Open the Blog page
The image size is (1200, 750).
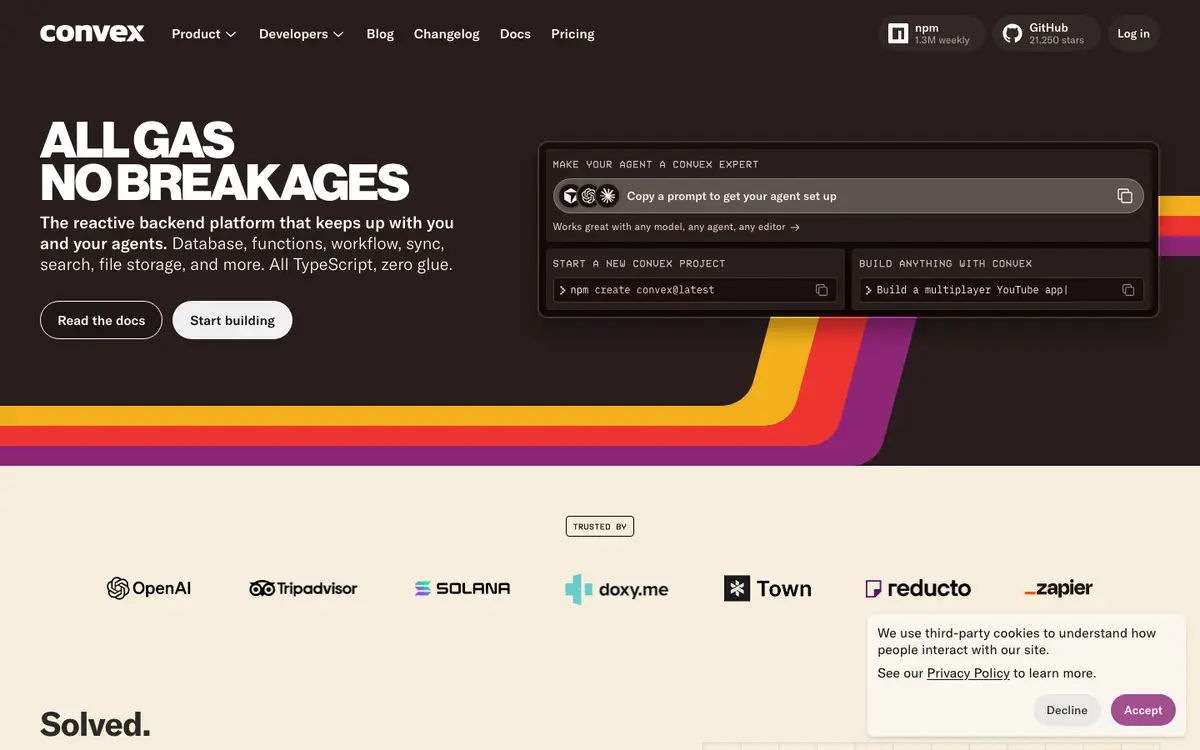380,34
